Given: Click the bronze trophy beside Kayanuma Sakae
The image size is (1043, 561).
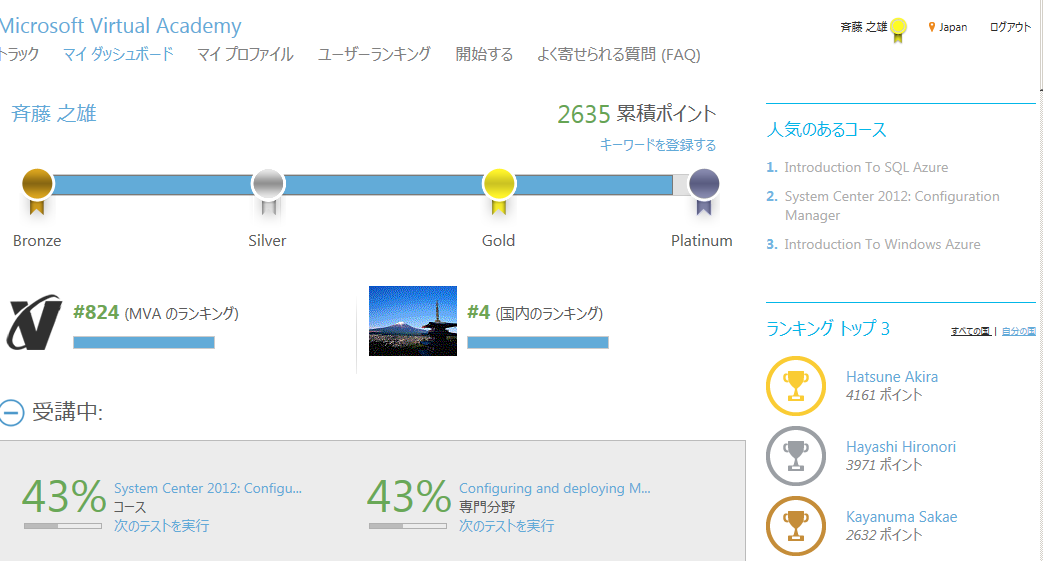Looking at the screenshot, I should [x=795, y=525].
